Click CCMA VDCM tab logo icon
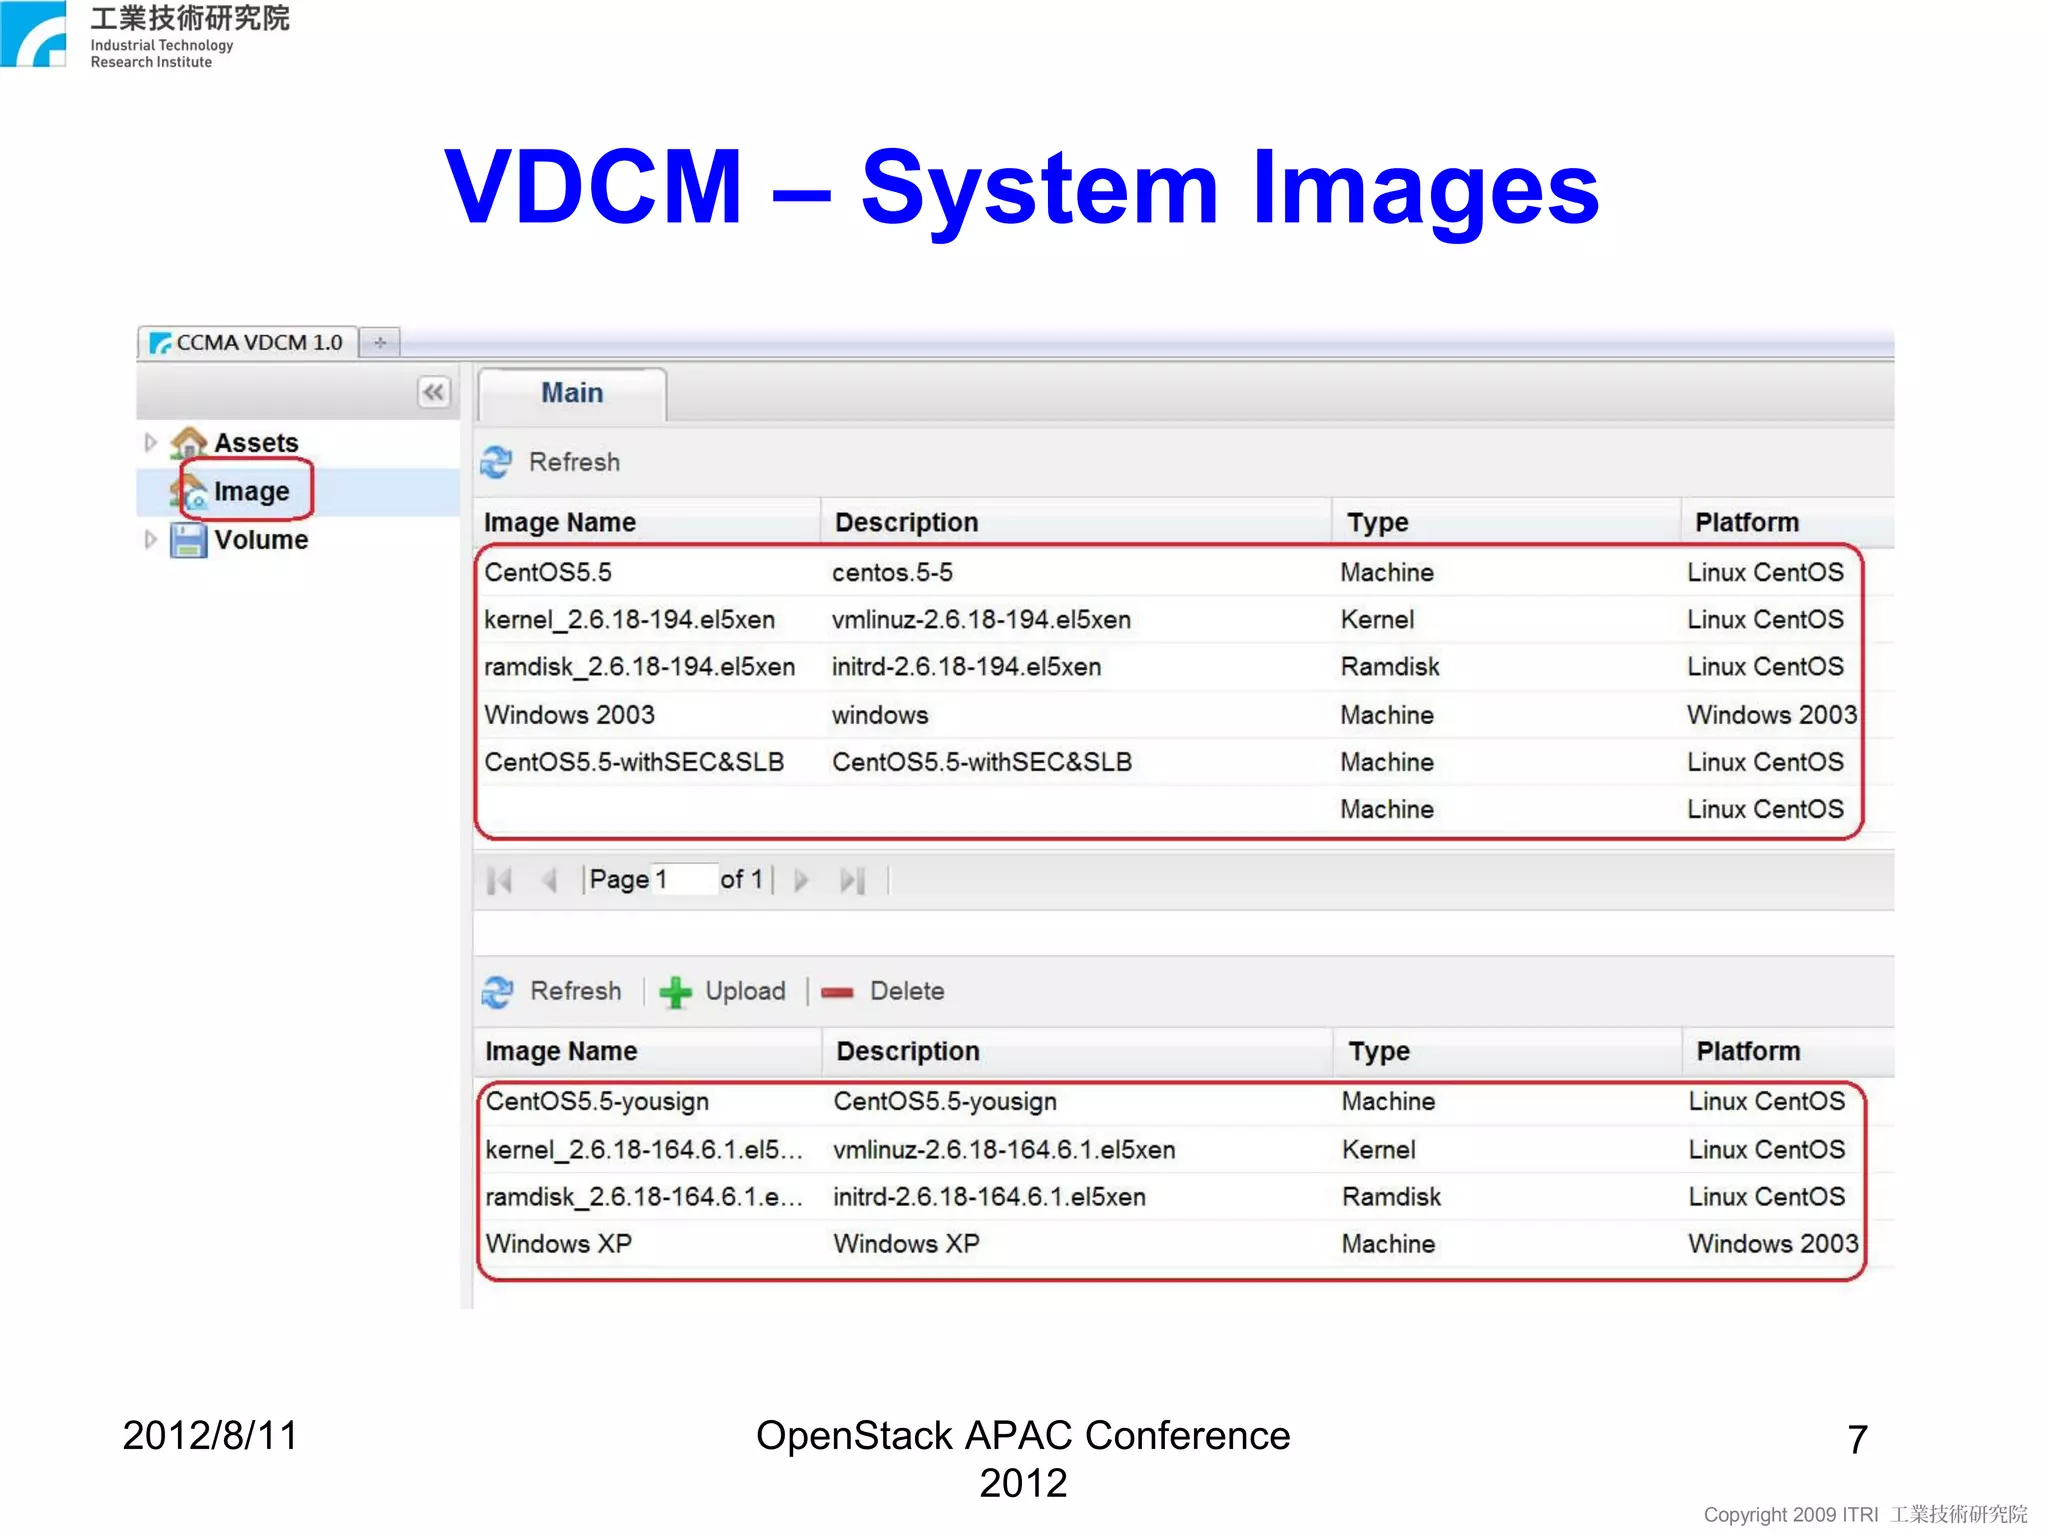Screen dimensions: 2048x1536 coord(160,343)
